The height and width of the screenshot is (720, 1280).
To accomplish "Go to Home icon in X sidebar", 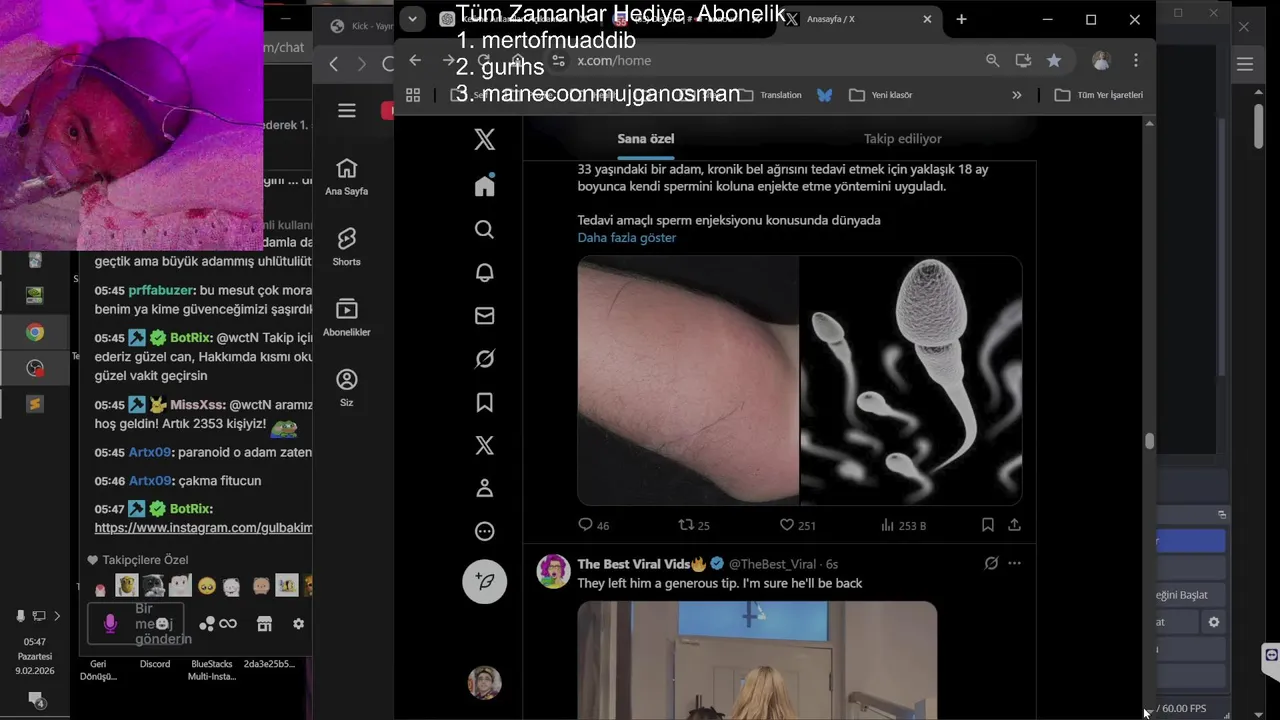I will pos(484,185).
